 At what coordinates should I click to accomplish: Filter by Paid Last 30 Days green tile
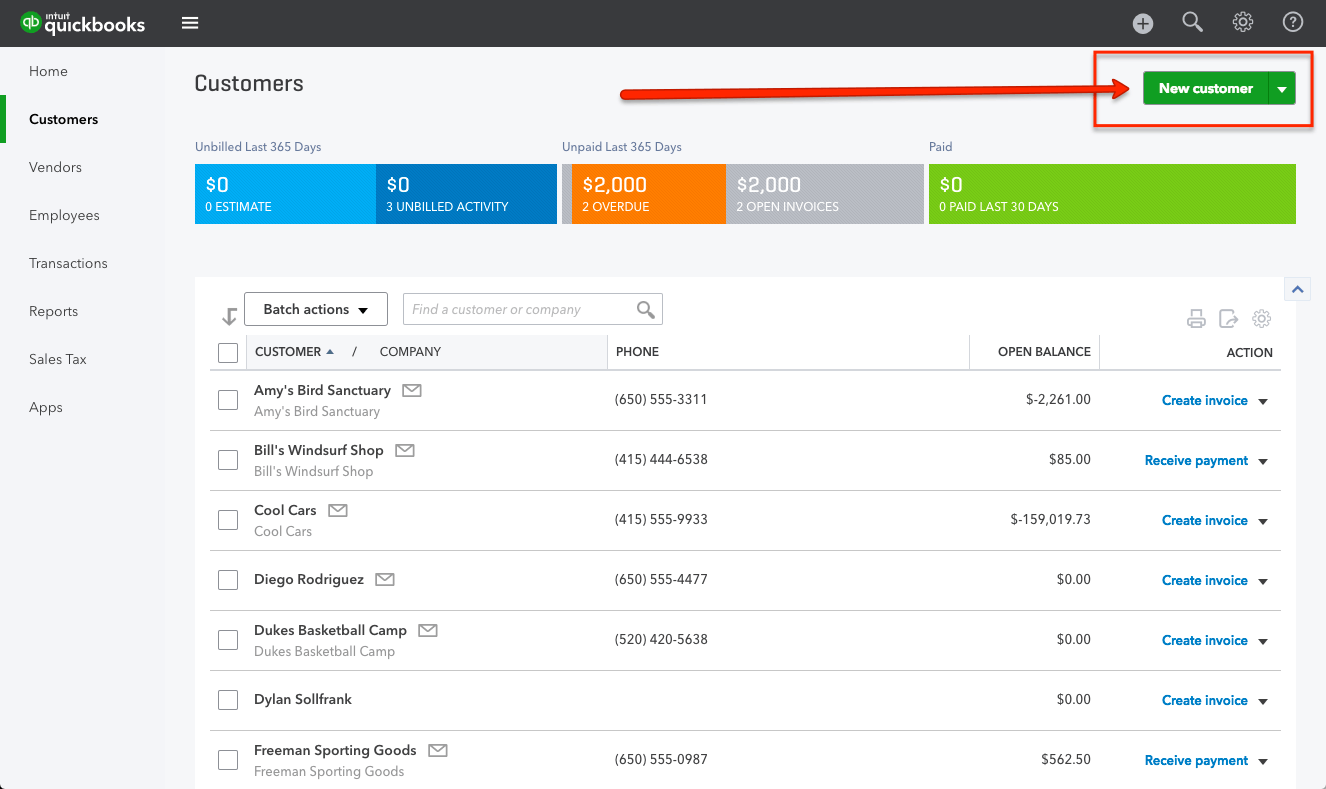click(1112, 194)
